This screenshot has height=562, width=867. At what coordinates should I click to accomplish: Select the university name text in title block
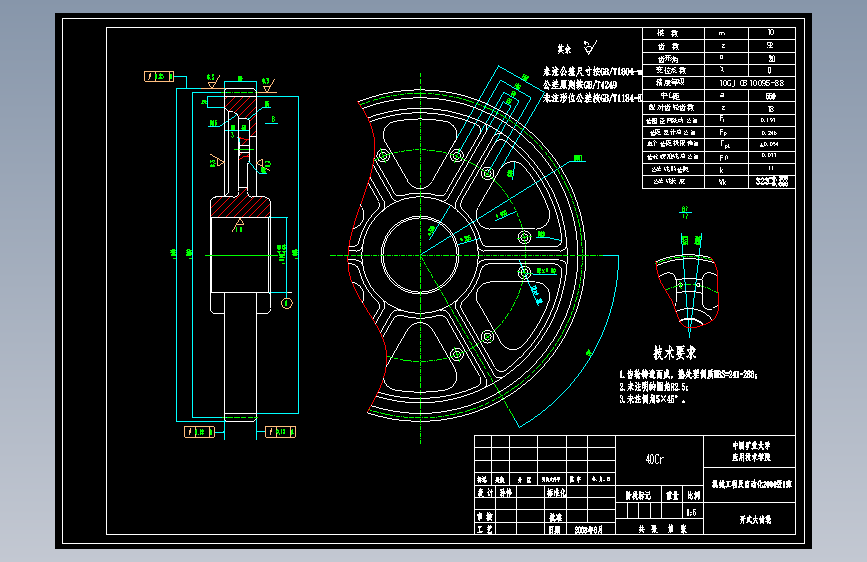point(751,451)
